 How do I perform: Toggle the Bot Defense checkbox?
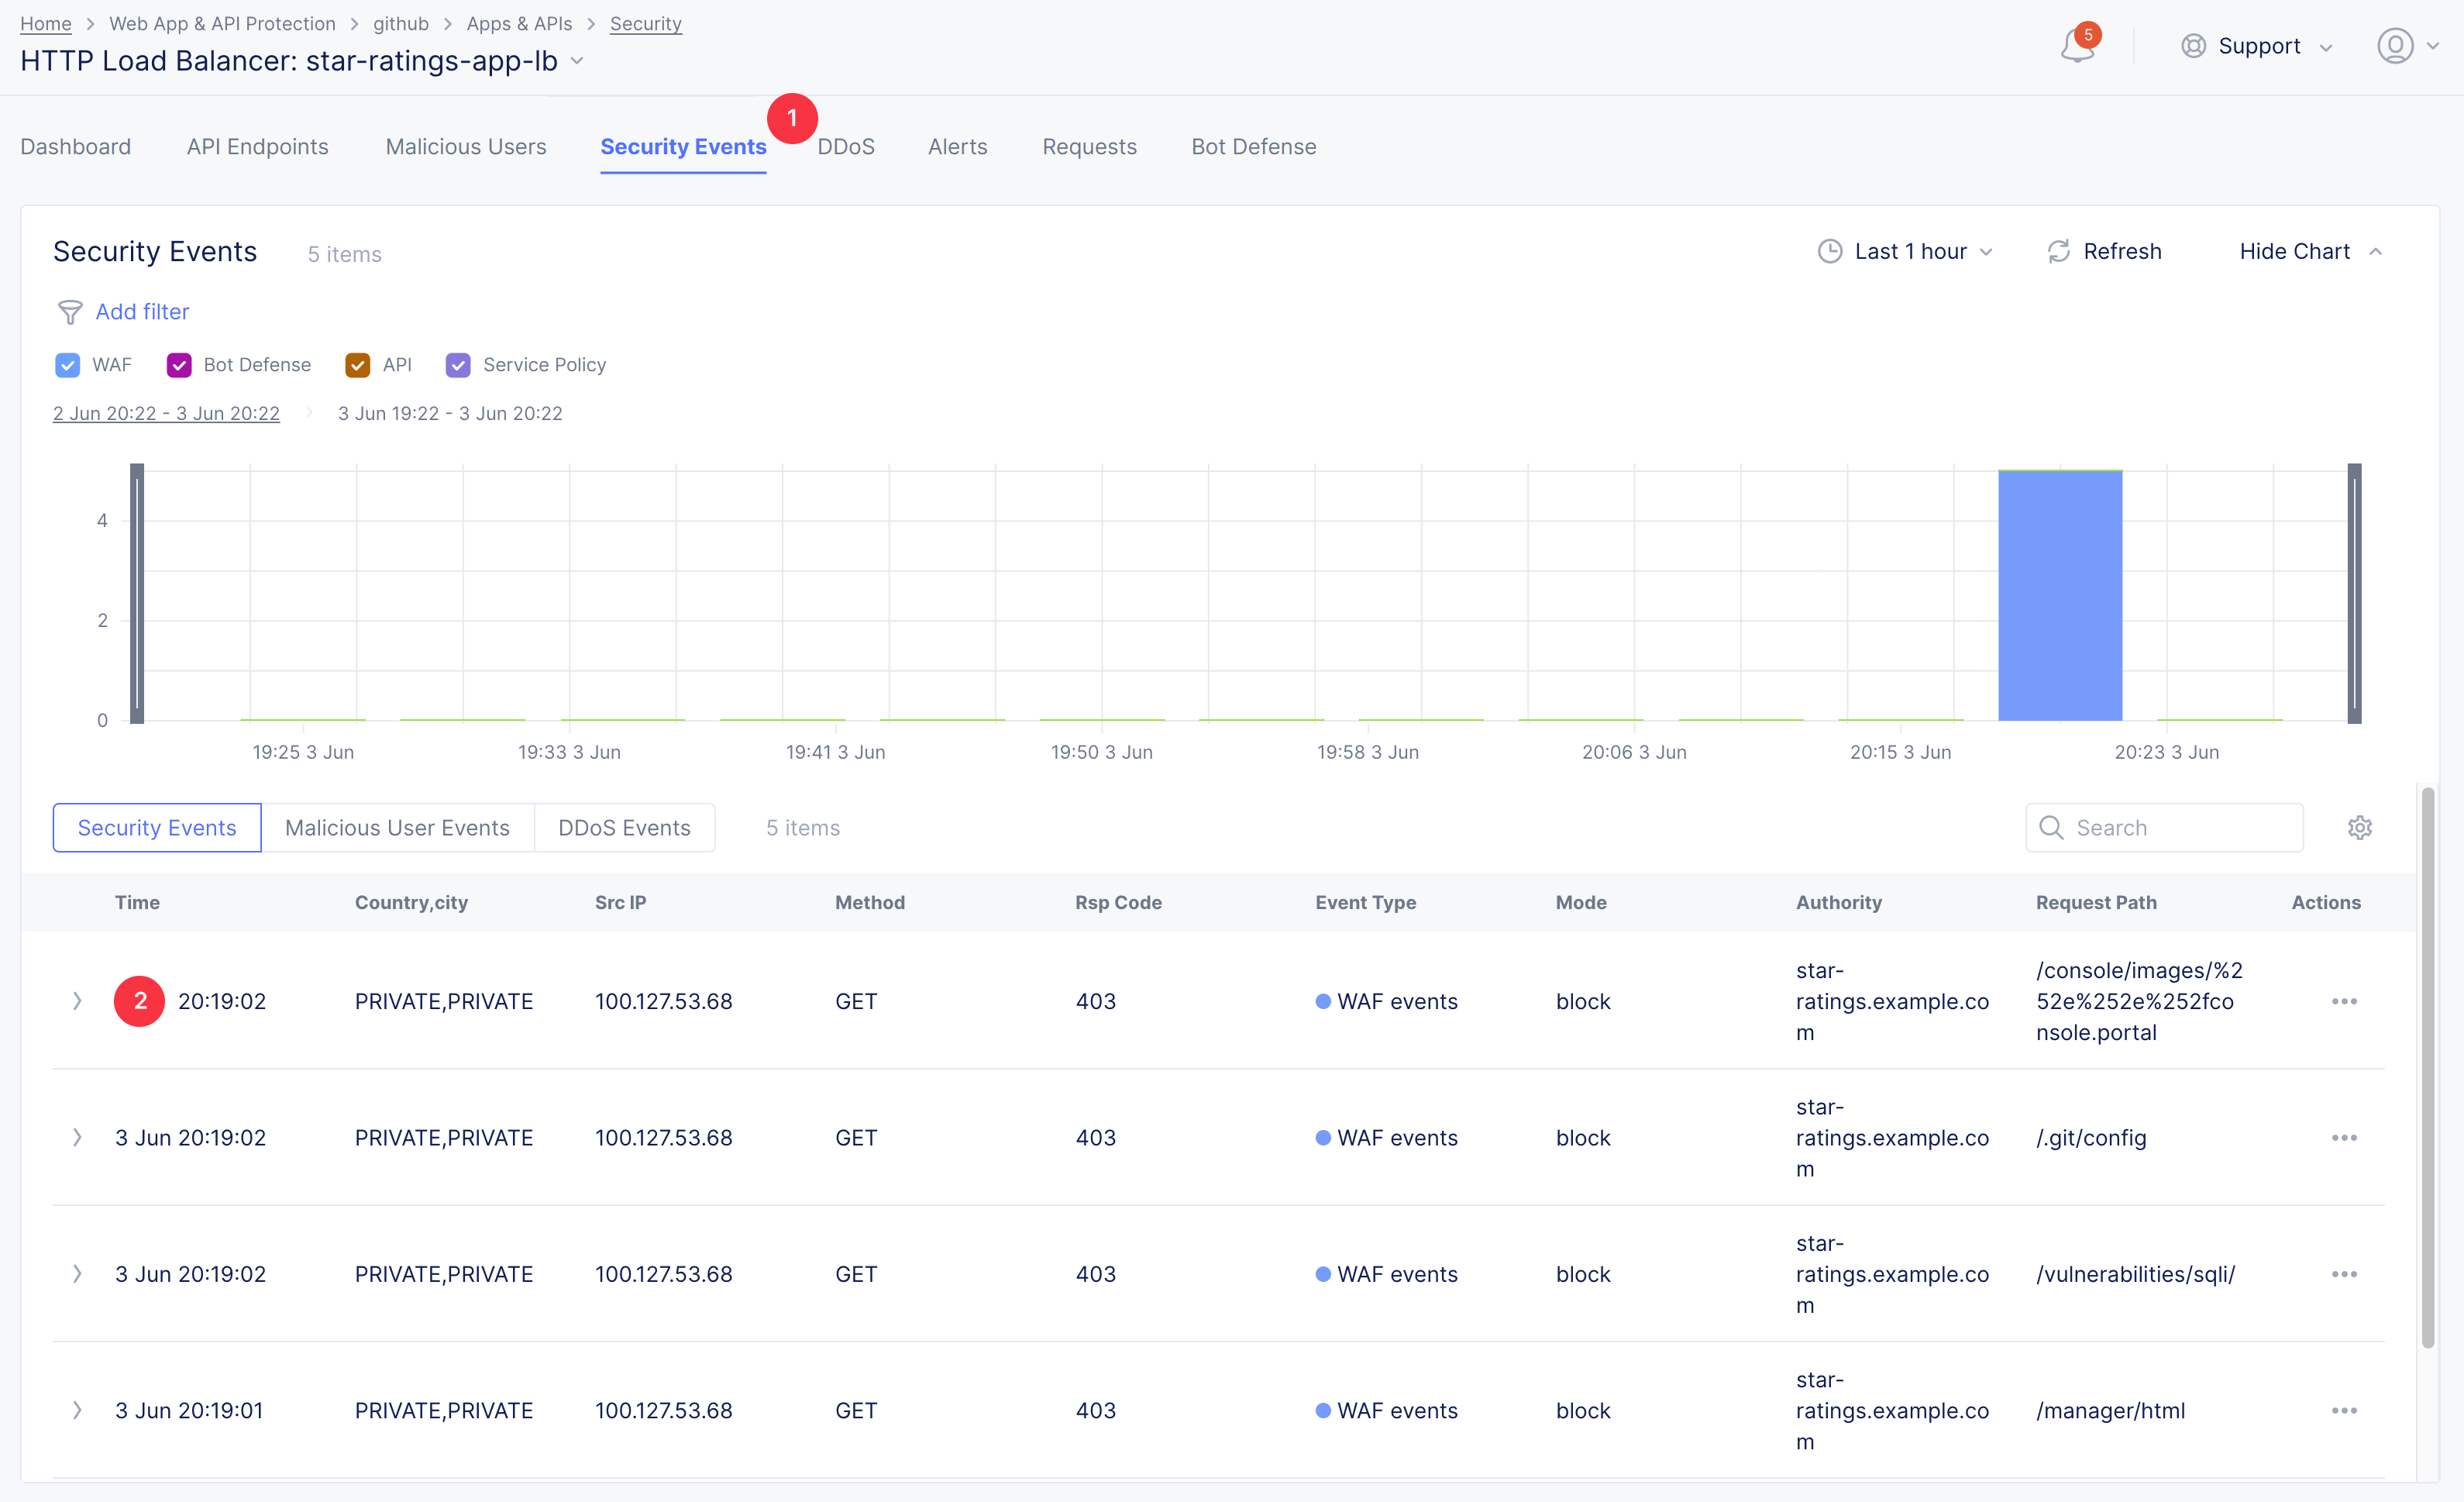click(x=179, y=365)
